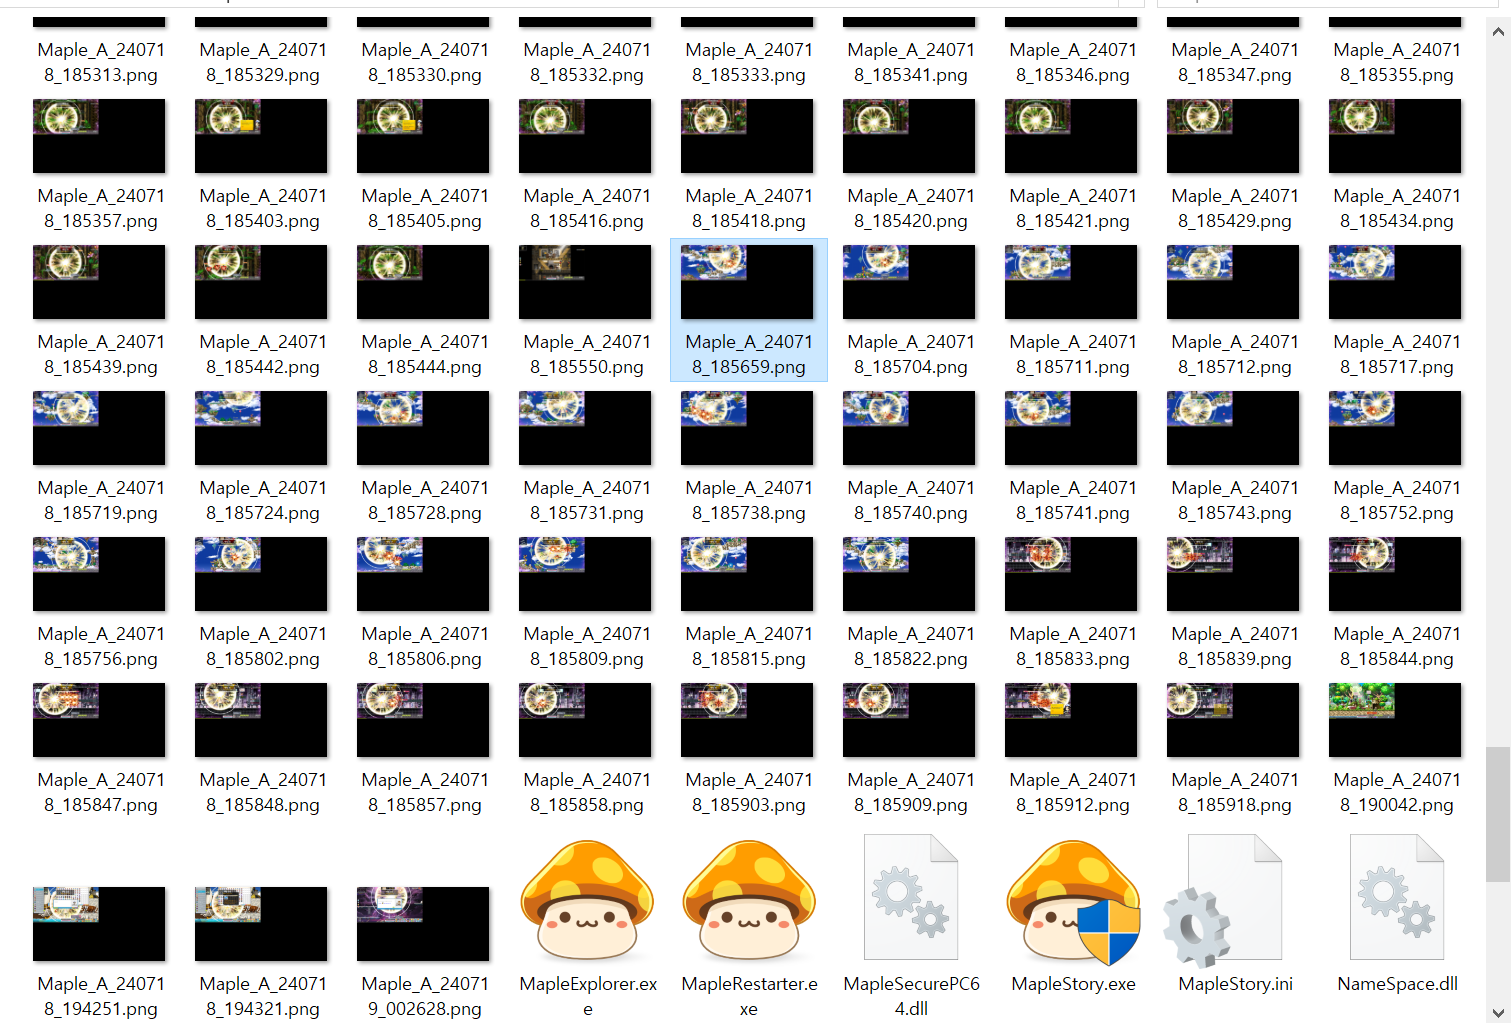Select thumbnail of Maple_A_240718_185743.png
The height and width of the screenshot is (1023, 1511).
click(x=1233, y=428)
